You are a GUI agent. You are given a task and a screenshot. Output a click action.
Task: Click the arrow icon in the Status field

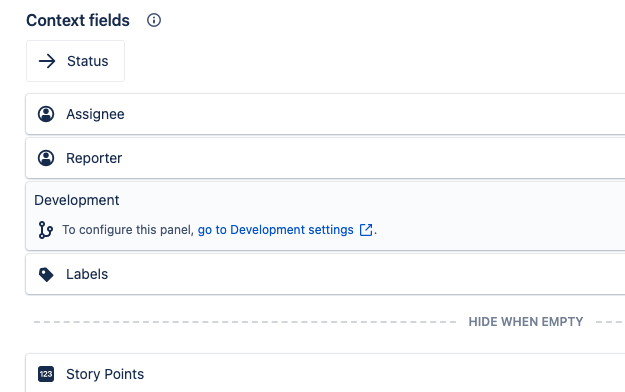coord(47,61)
